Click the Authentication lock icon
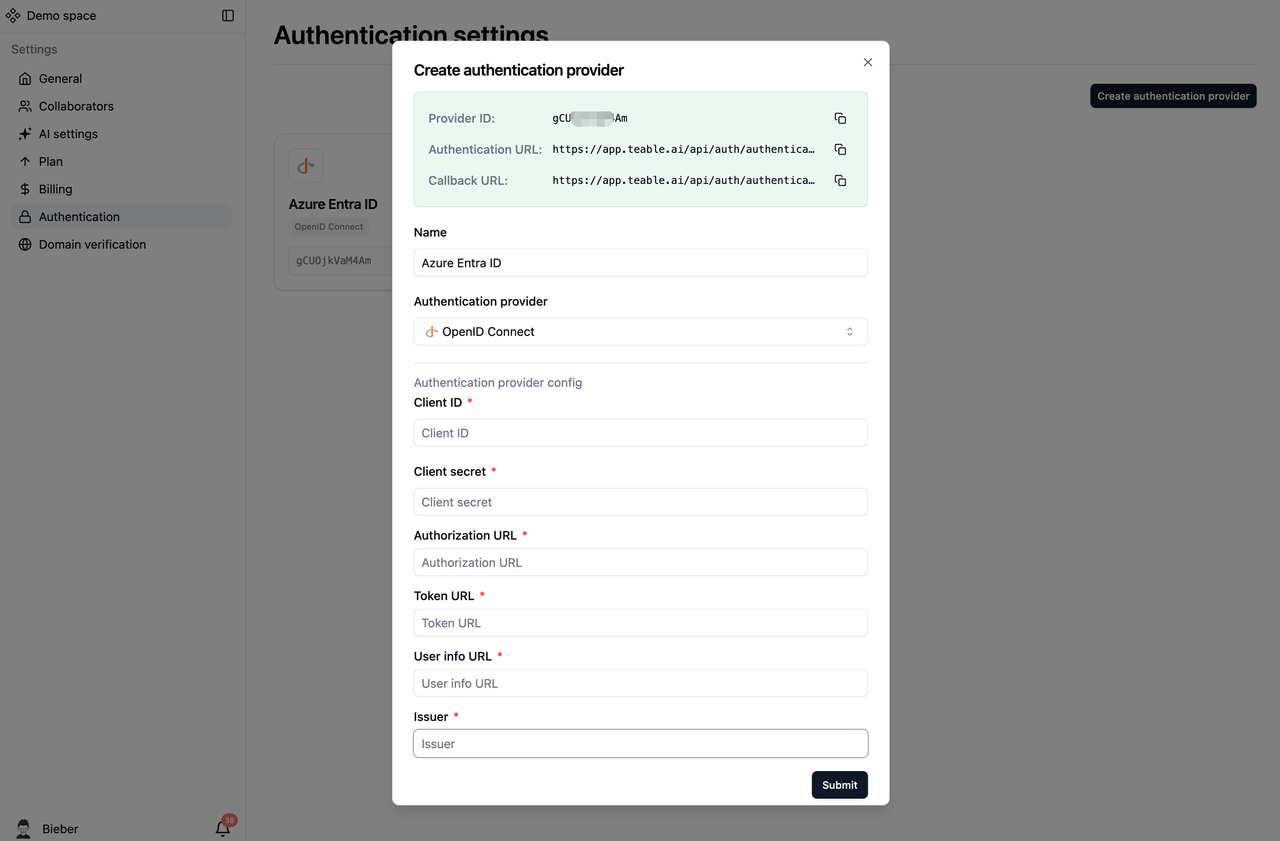The image size is (1280, 841). tap(25, 217)
